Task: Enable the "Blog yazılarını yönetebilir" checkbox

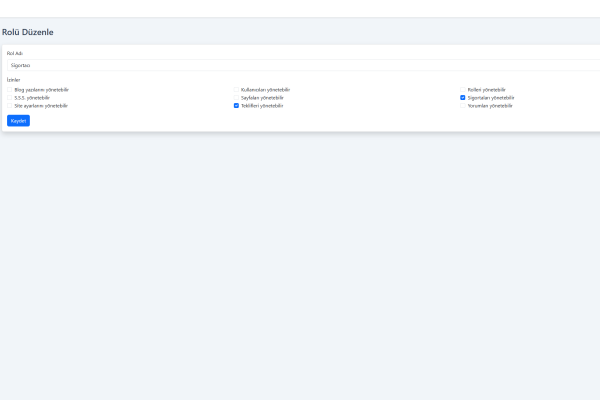Action: coord(10,90)
